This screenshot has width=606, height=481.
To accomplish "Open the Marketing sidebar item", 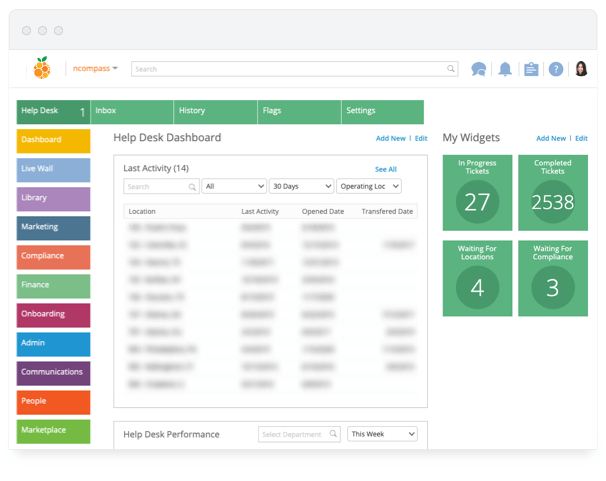I will coord(53,228).
